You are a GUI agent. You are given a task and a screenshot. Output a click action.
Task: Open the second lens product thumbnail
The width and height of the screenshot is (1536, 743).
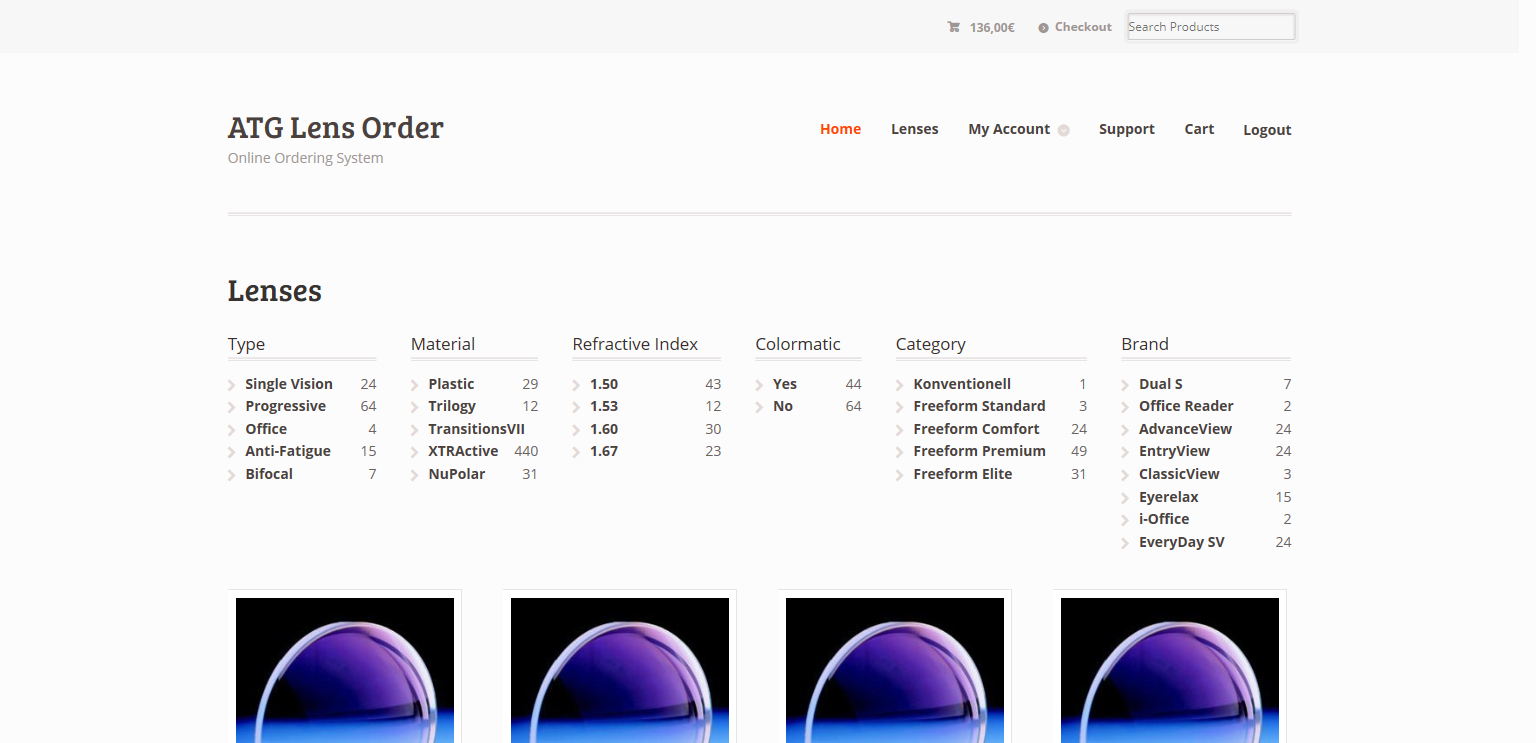(620, 670)
